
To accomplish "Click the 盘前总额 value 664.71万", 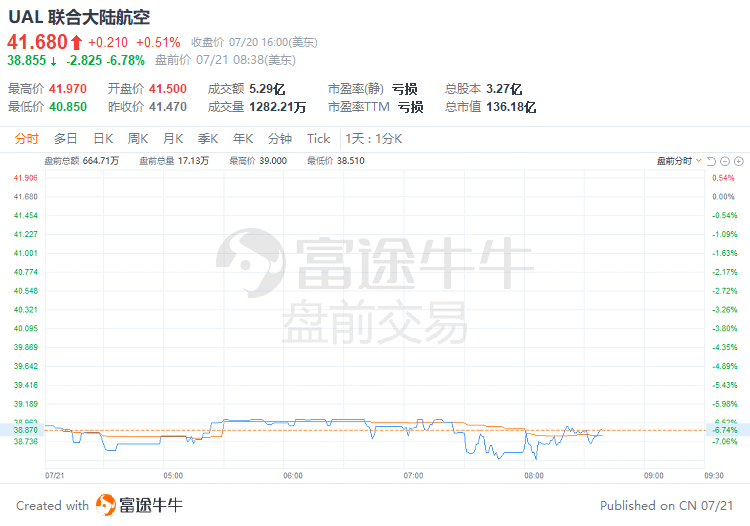I will coord(101,161).
